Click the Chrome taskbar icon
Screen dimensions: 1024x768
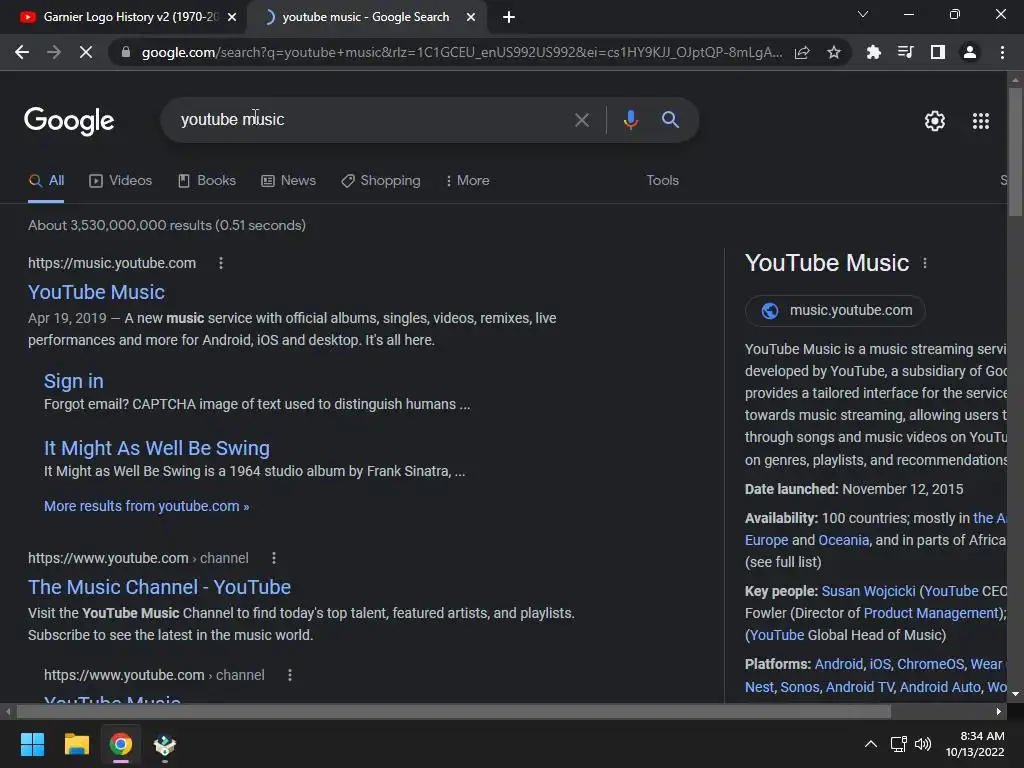[x=120, y=744]
